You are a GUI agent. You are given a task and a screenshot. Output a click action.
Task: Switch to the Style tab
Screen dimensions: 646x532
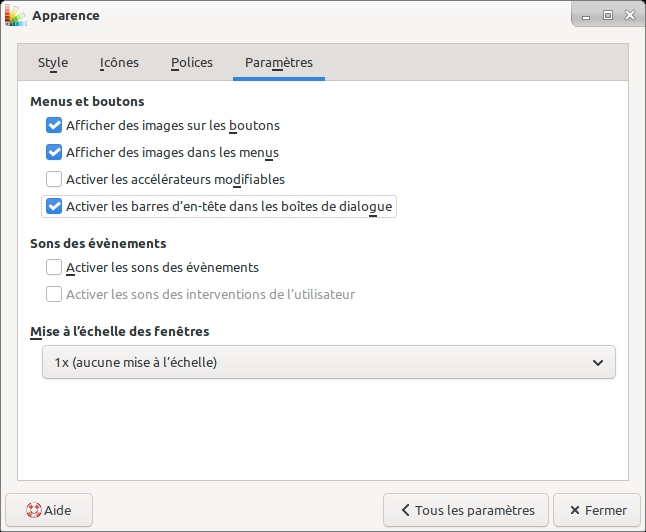[x=53, y=63]
